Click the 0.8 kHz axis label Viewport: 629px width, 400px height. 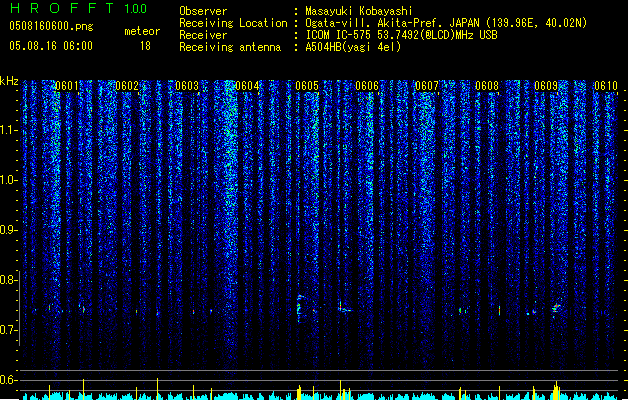9,280
